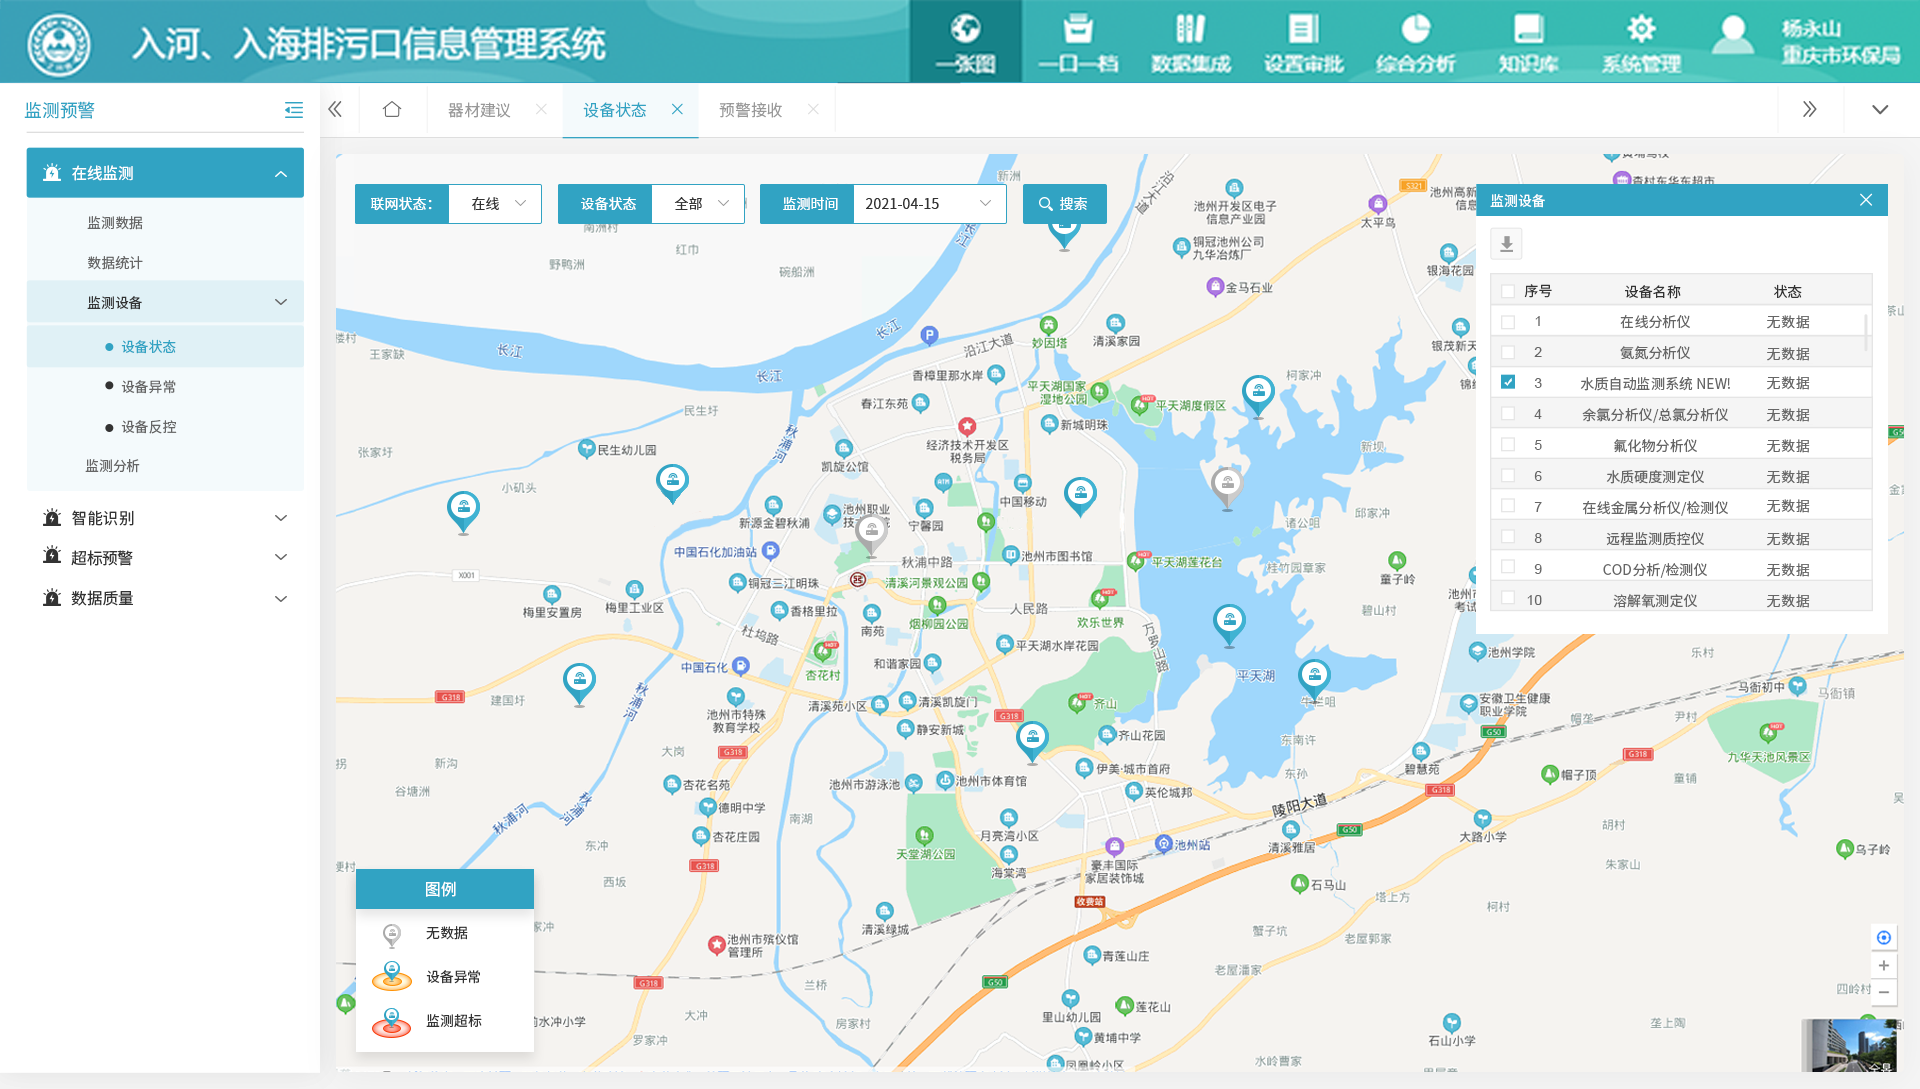Screen dimensions: 1920x1089
Task: Zoom out the map
Action: click(1884, 992)
